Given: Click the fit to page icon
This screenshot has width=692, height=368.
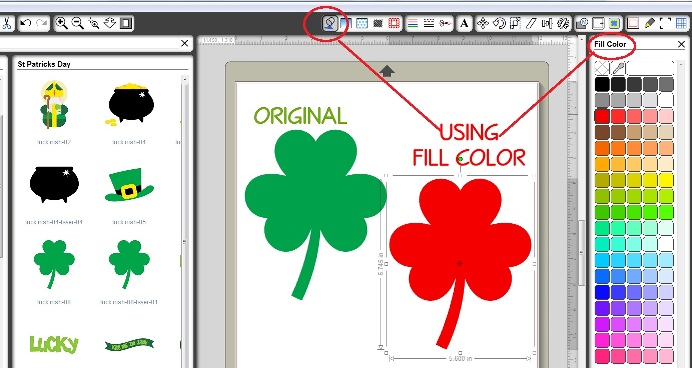Looking at the screenshot, I should 126,23.
